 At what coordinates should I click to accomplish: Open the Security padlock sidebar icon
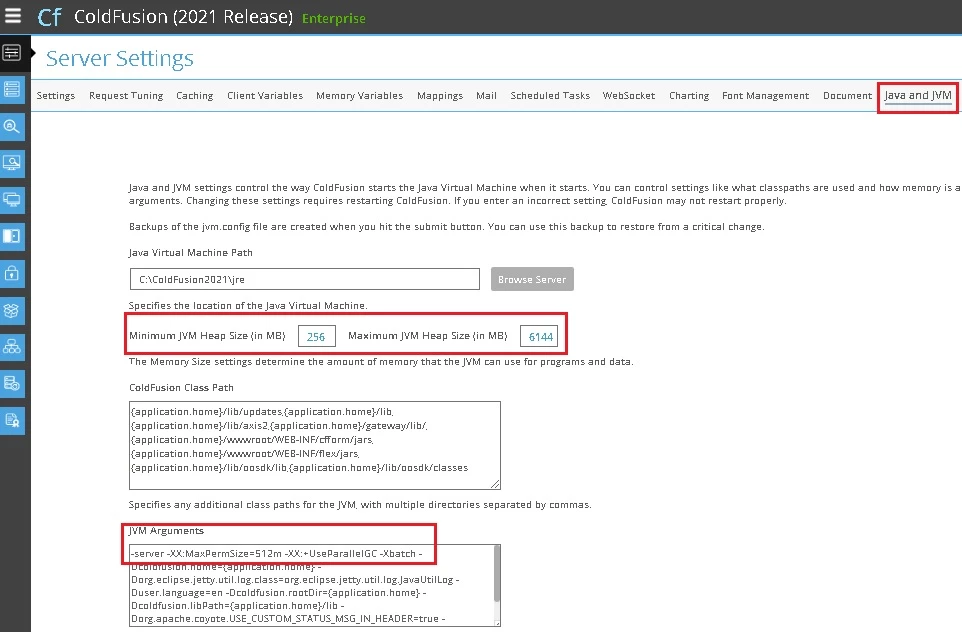click(x=12, y=273)
